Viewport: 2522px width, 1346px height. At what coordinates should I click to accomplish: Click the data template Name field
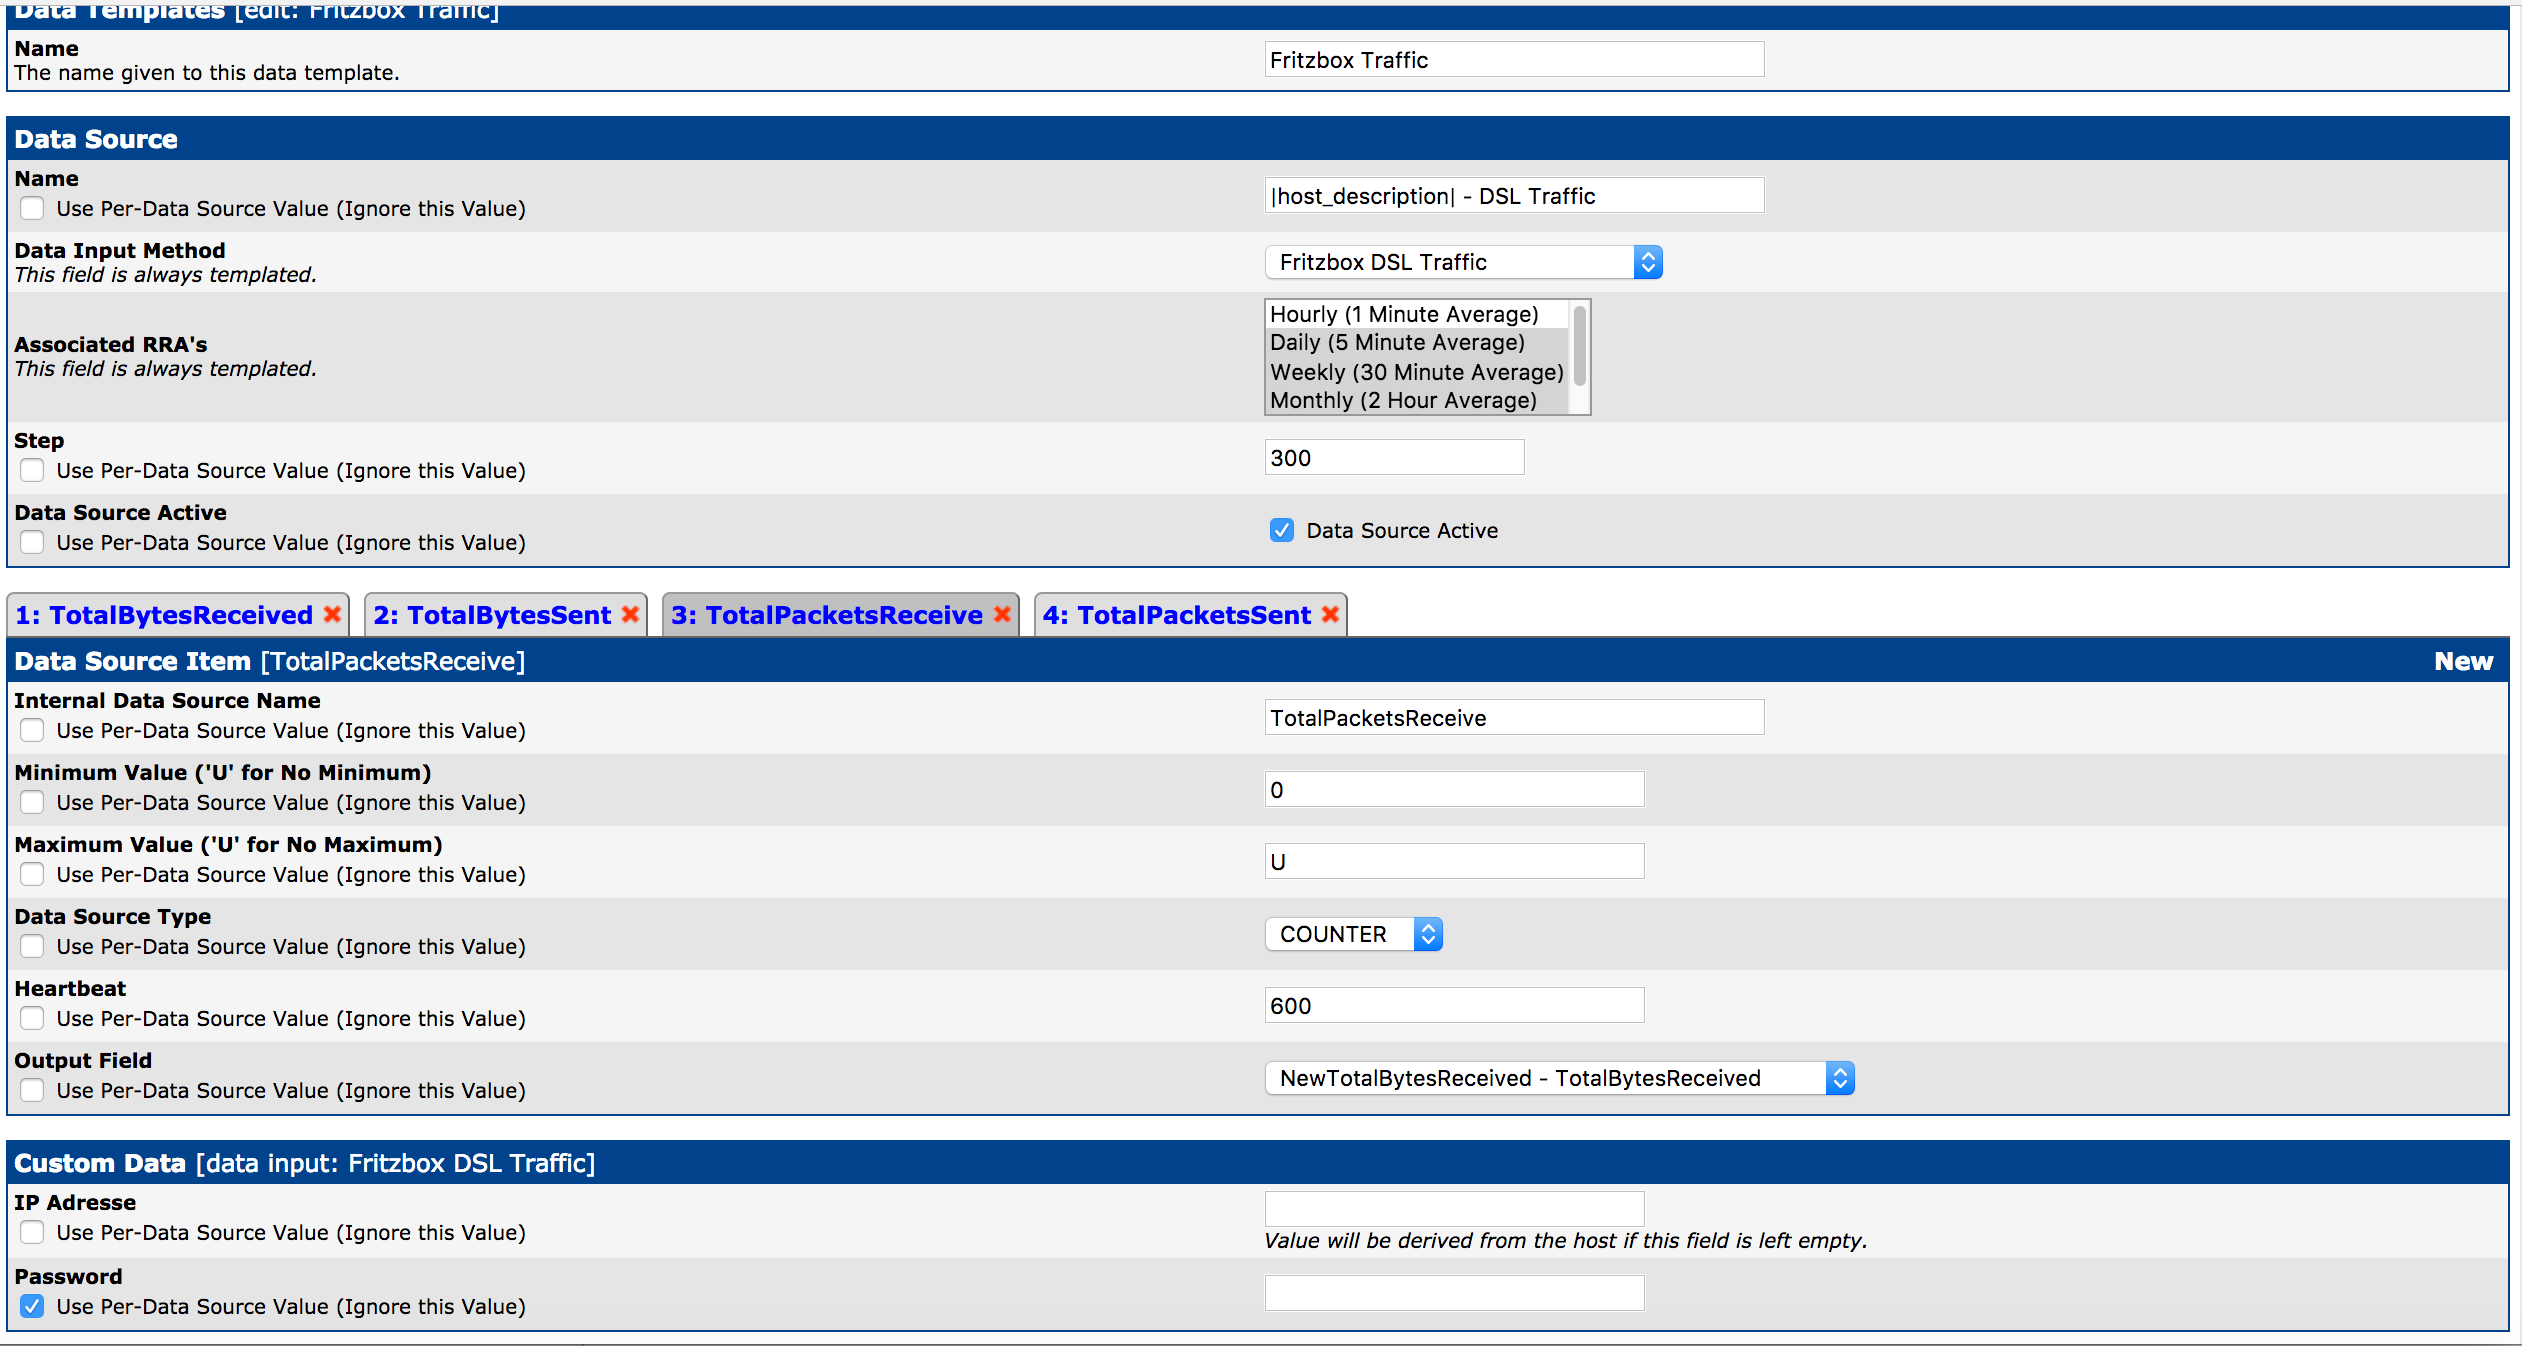(x=1514, y=59)
